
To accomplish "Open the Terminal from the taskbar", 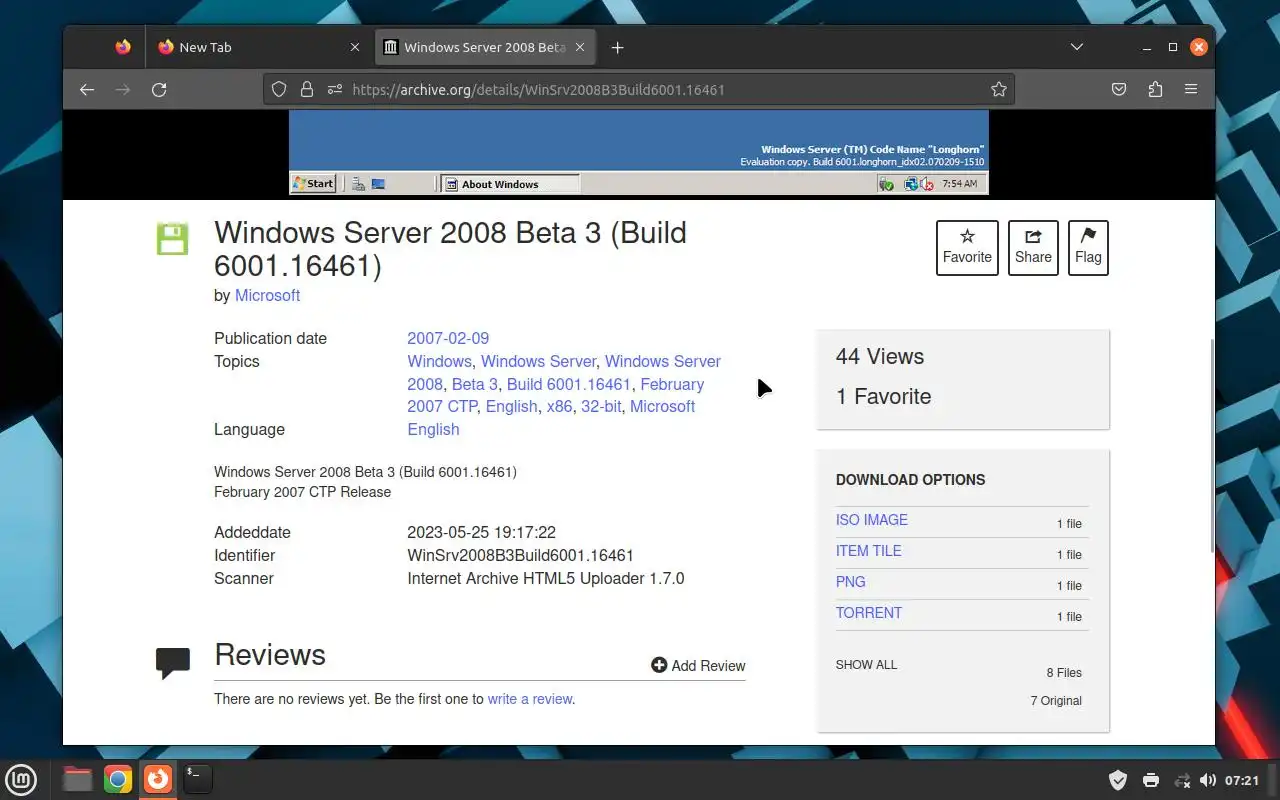I will (198, 779).
